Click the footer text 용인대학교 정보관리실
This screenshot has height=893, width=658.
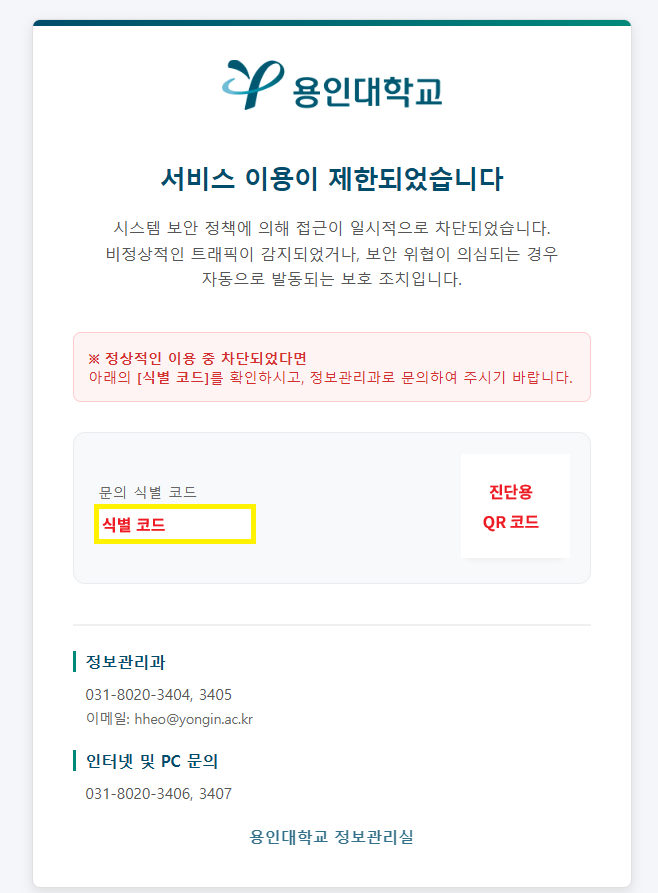click(331, 837)
